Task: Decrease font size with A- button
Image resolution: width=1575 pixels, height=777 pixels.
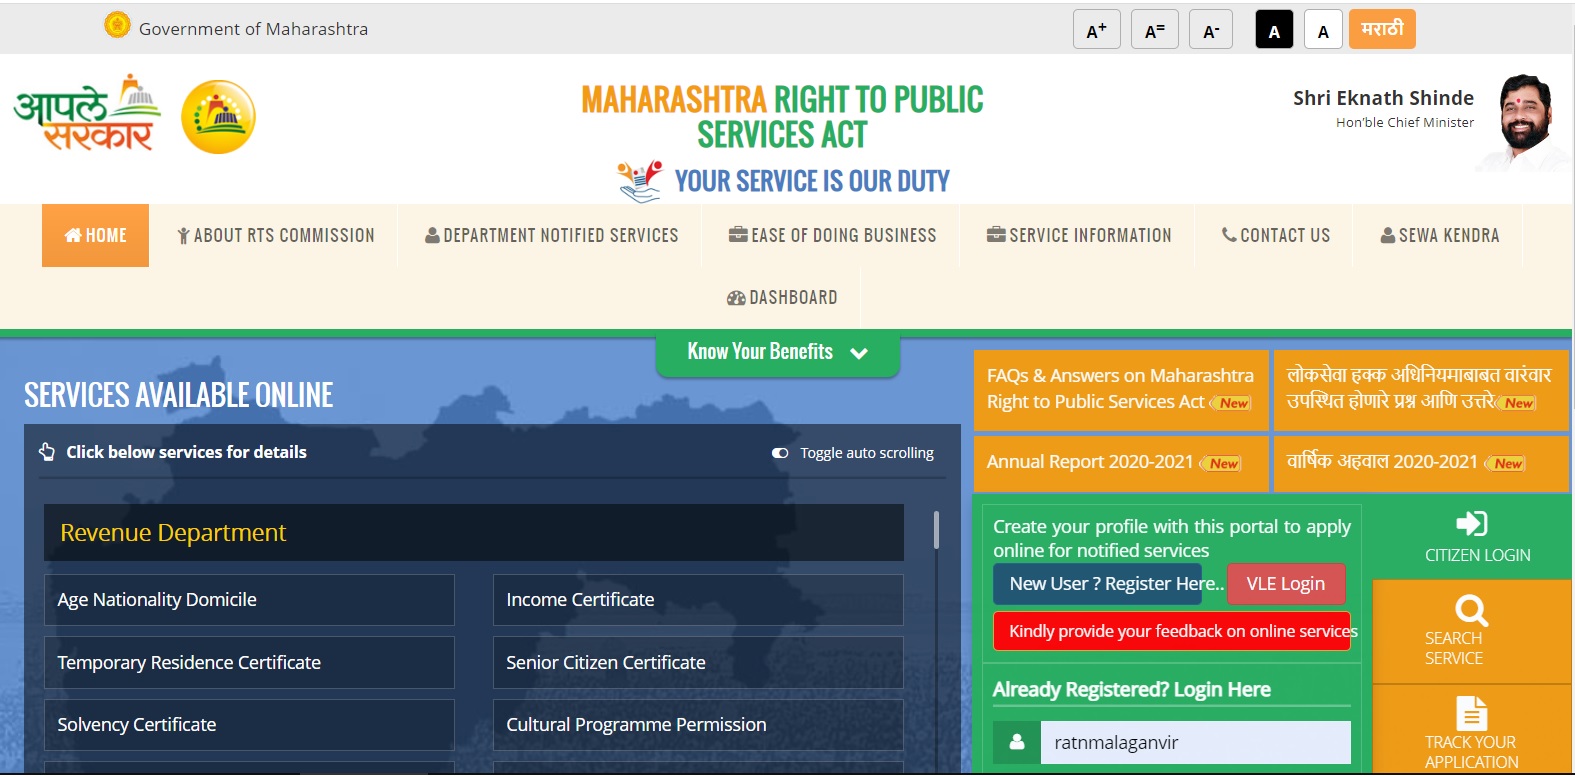Action: [1211, 30]
